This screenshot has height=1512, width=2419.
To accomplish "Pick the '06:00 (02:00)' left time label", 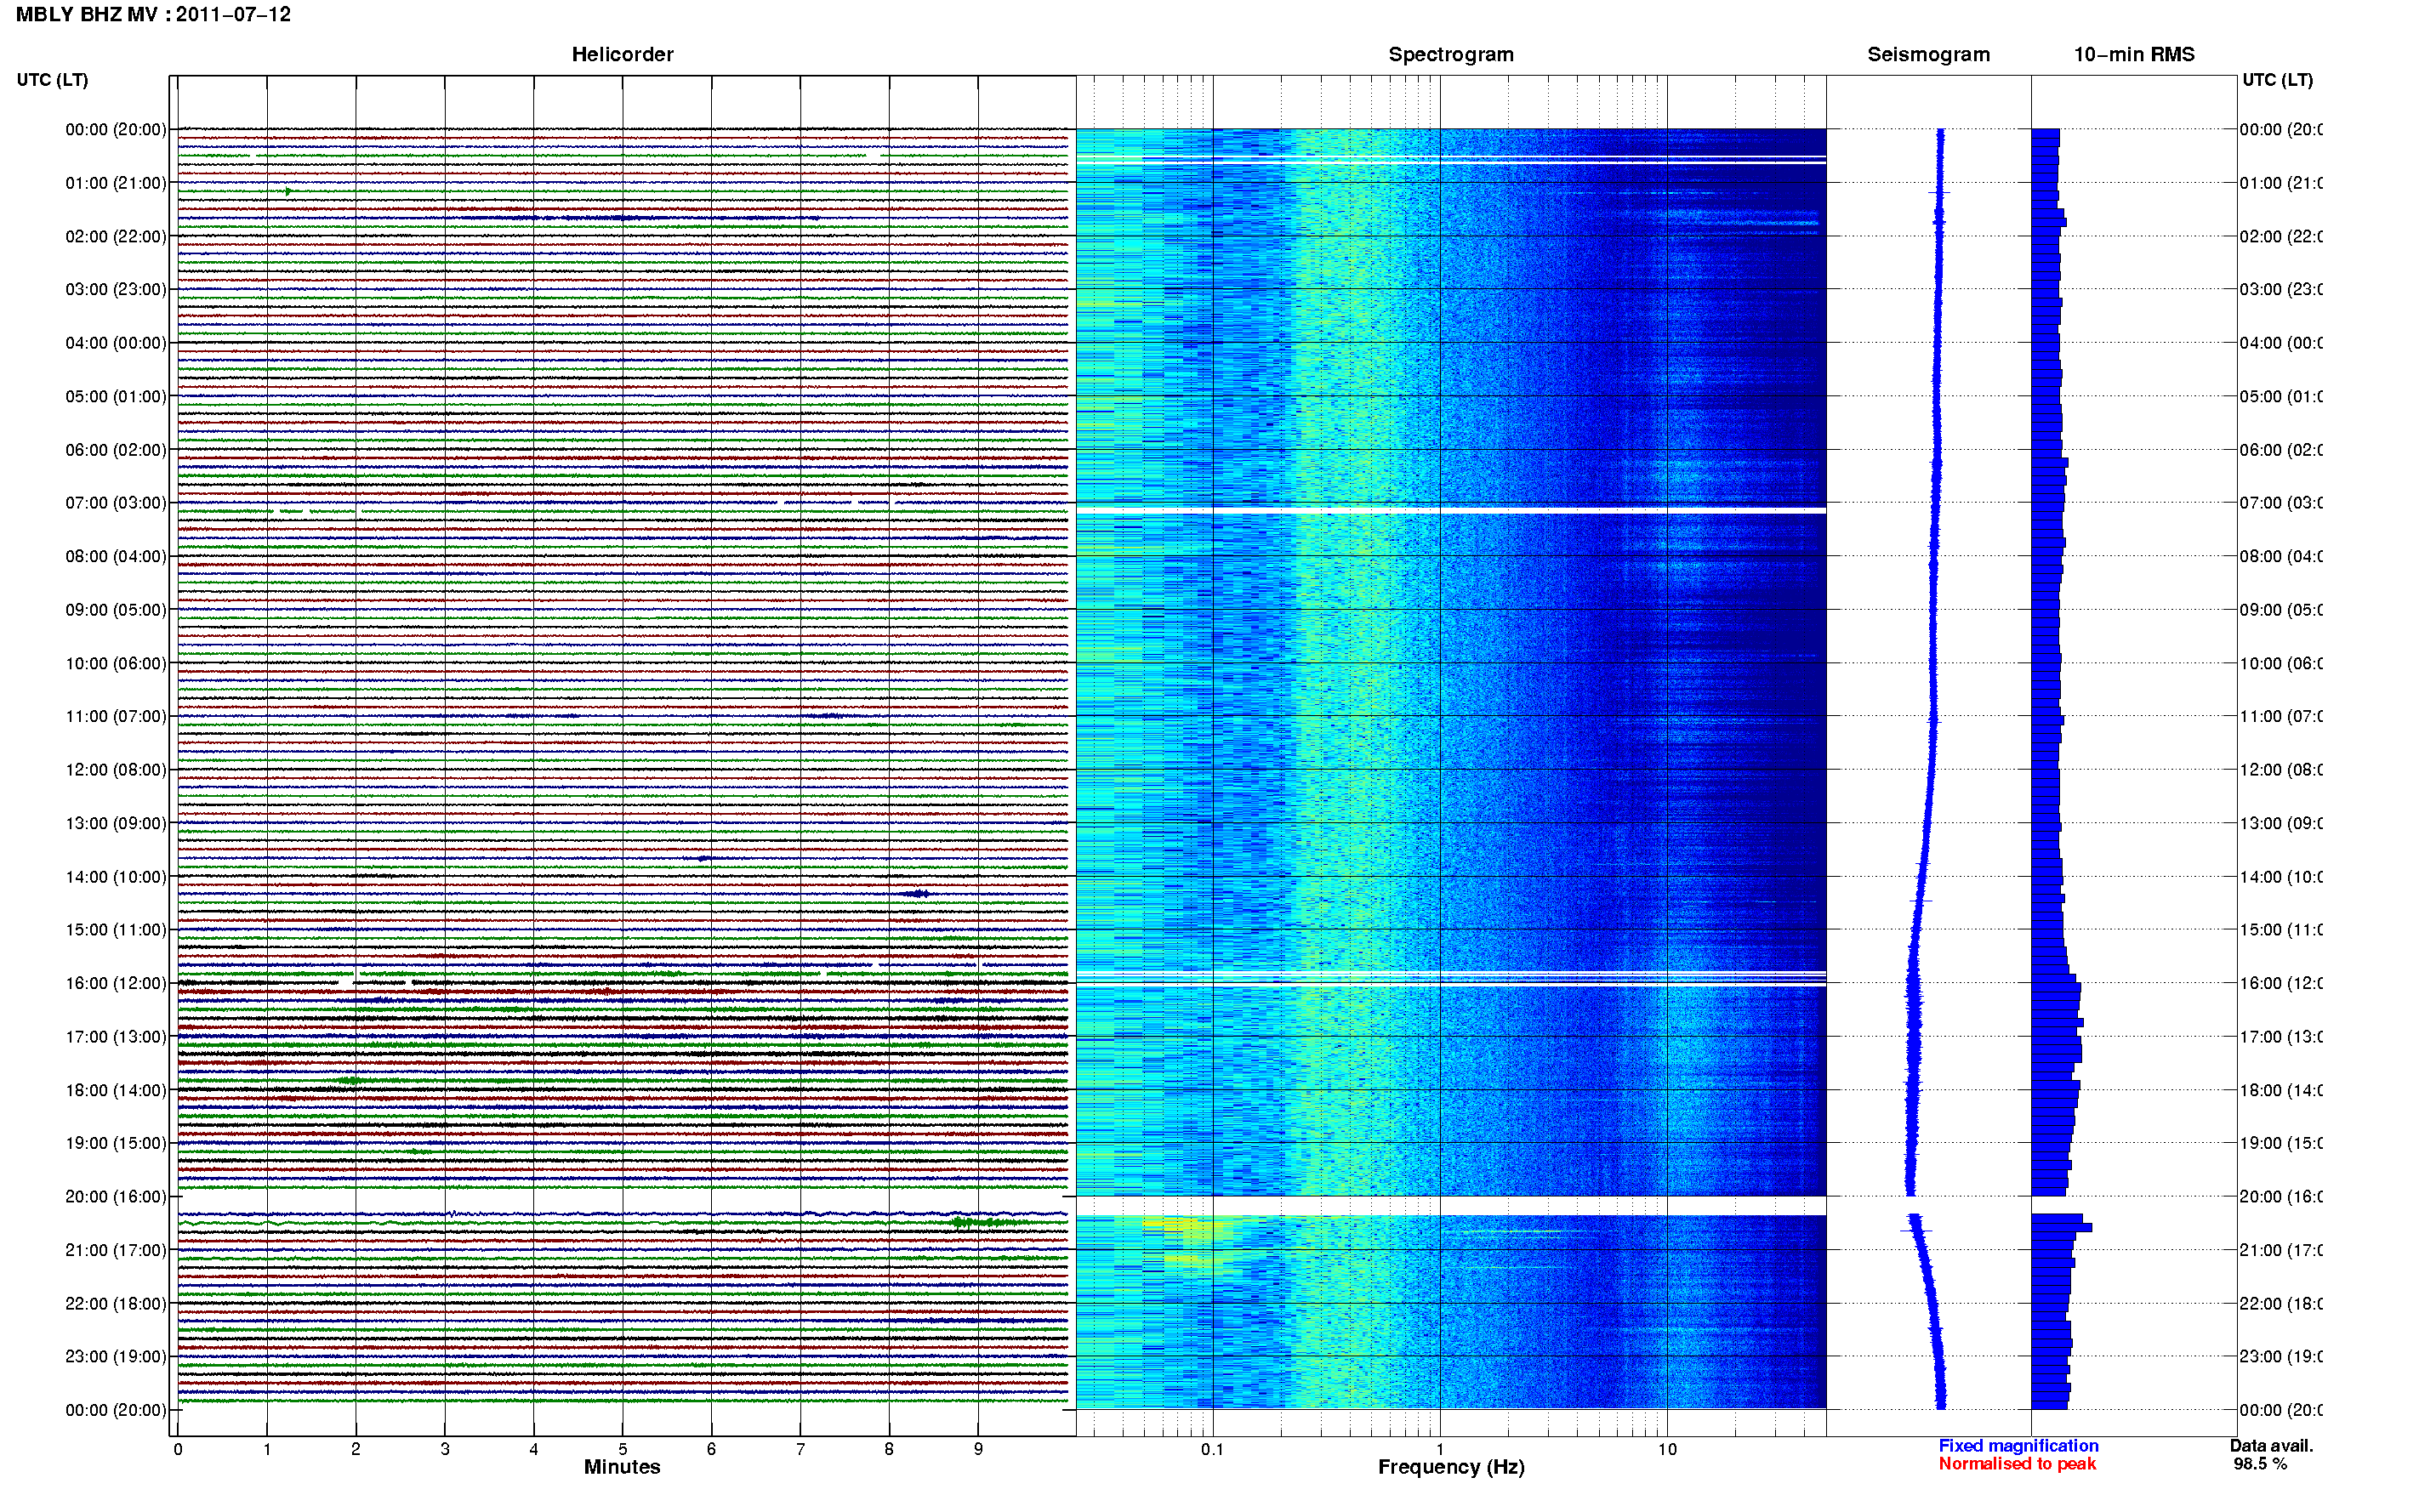I will click(116, 450).
